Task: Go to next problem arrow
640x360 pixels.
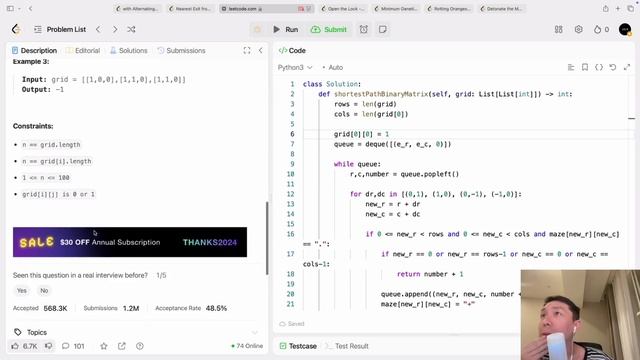Action: [115, 29]
